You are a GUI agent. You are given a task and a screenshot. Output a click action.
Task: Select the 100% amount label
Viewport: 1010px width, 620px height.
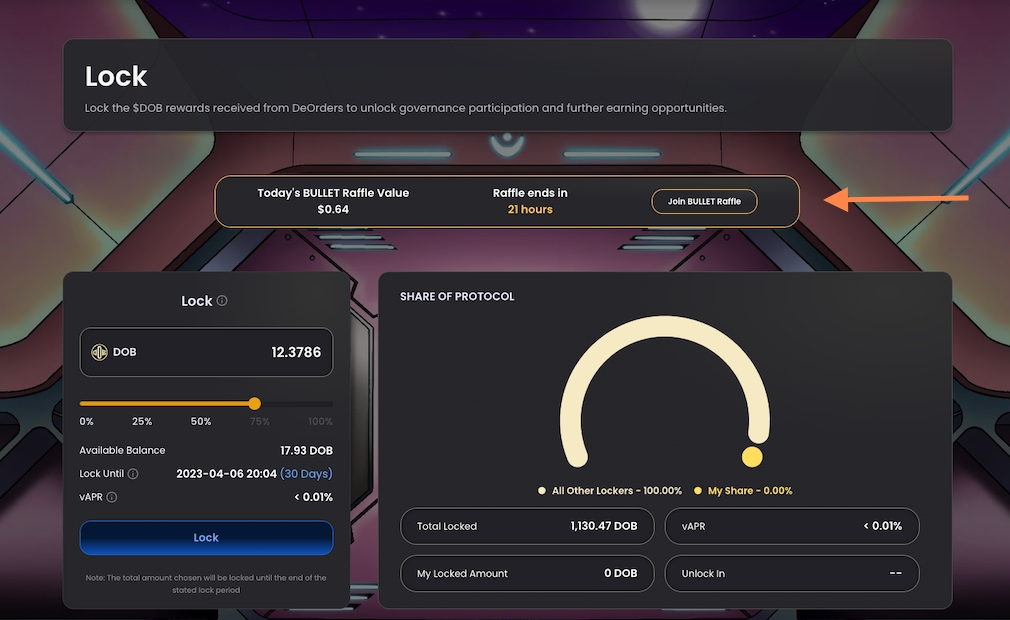[x=320, y=421]
